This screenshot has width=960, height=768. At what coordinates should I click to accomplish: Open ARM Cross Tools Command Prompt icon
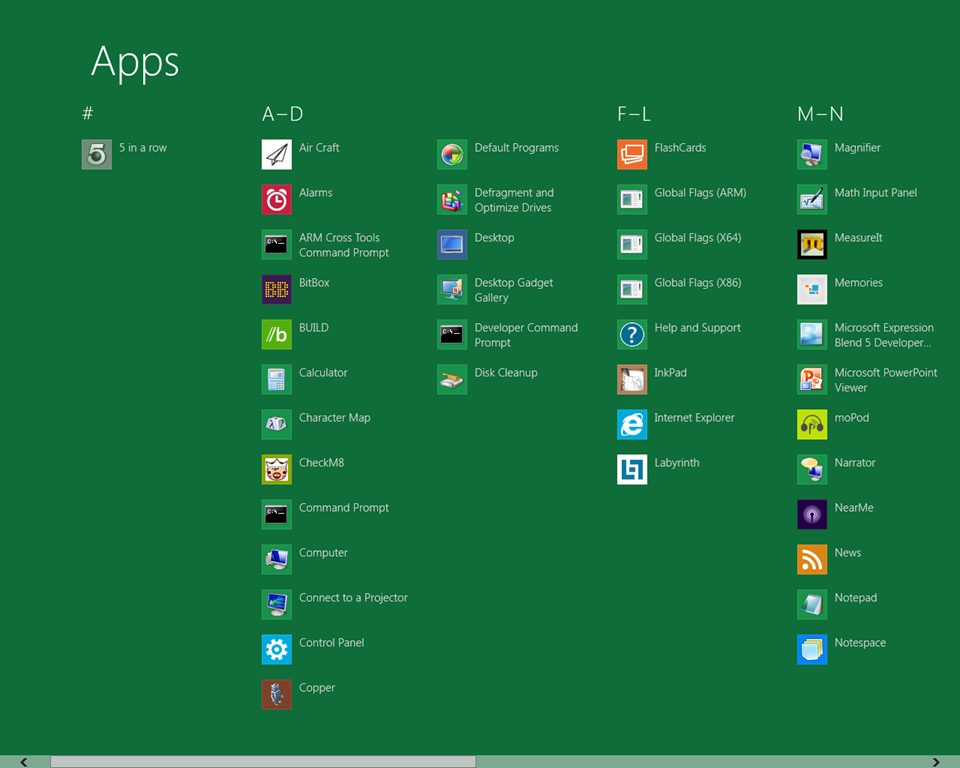(277, 244)
